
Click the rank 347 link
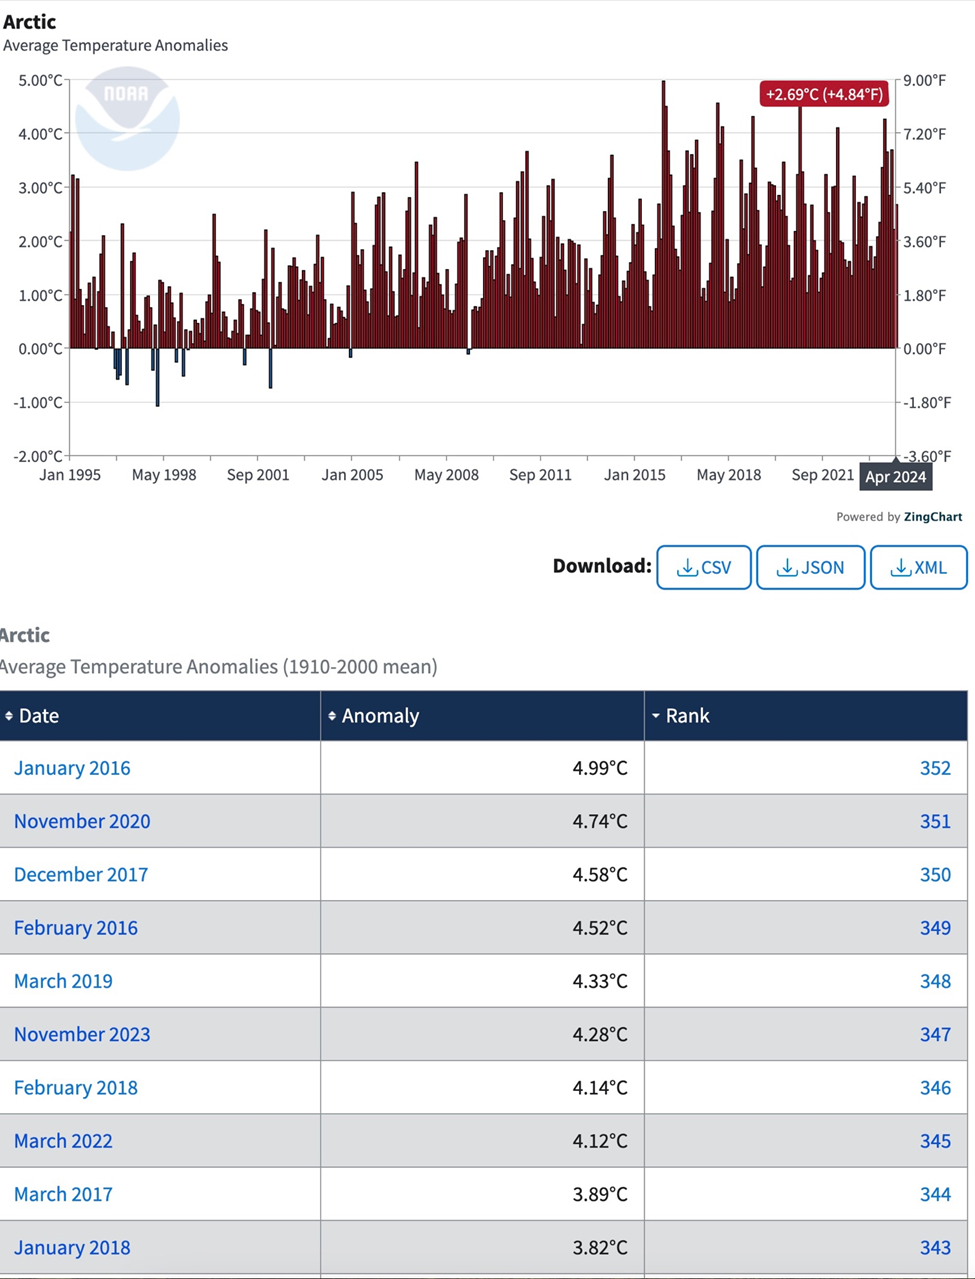pyautogui.click(x=935, y=1034)
